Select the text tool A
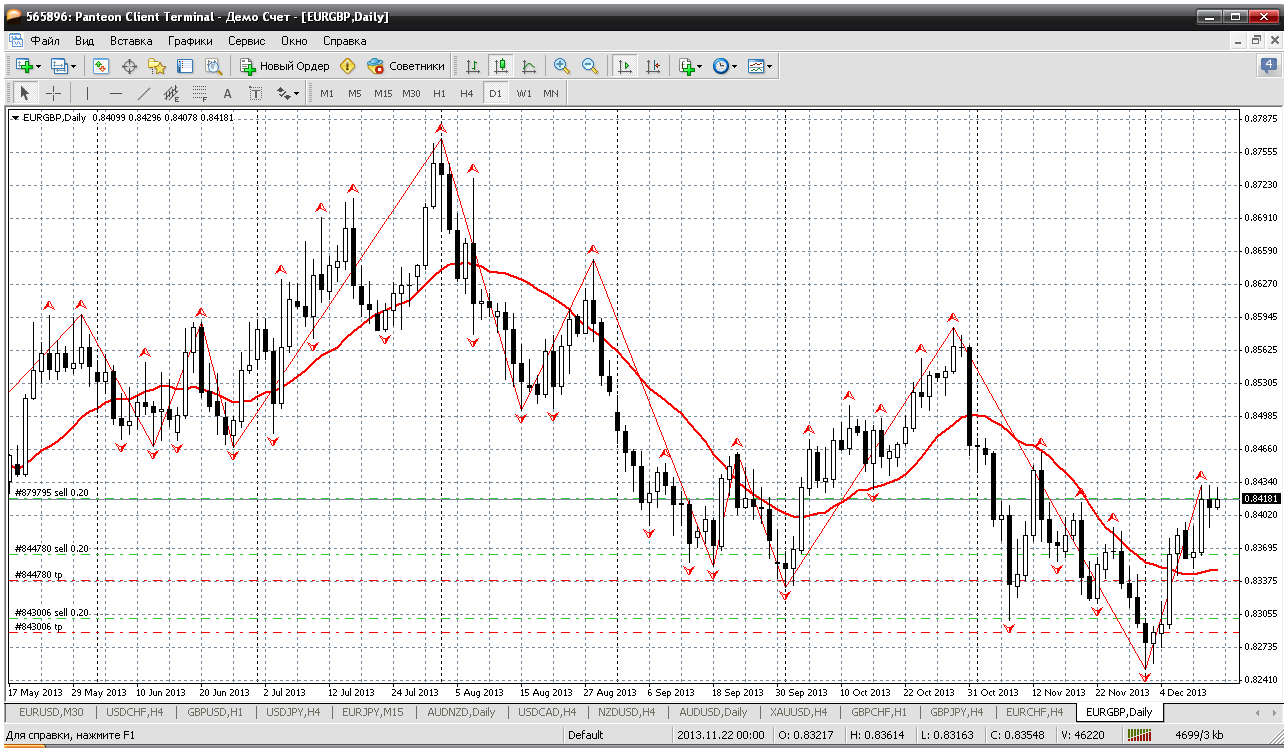This screenshot has width=1288, height=748. tap(227, 93)
